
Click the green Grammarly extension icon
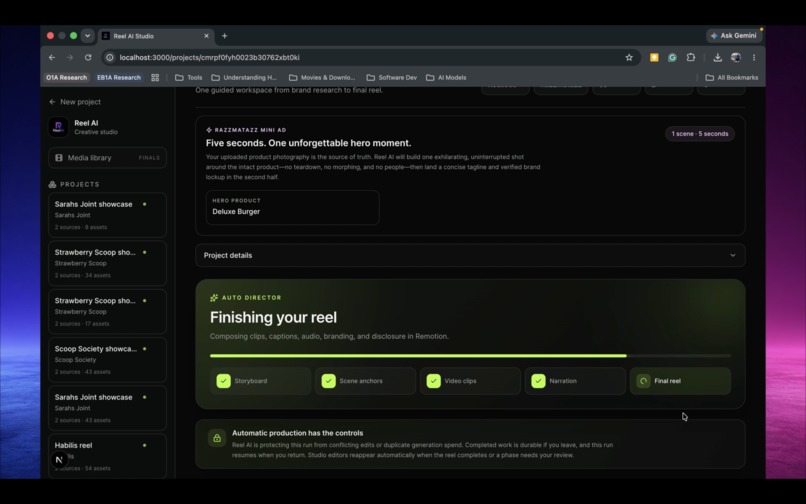click(672, 58)
